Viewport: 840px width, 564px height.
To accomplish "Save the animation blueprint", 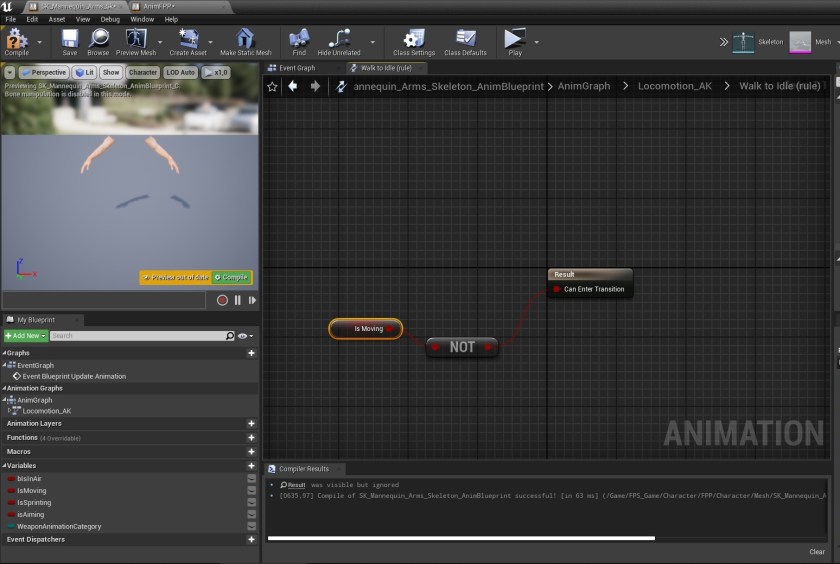I will [69, 40].
